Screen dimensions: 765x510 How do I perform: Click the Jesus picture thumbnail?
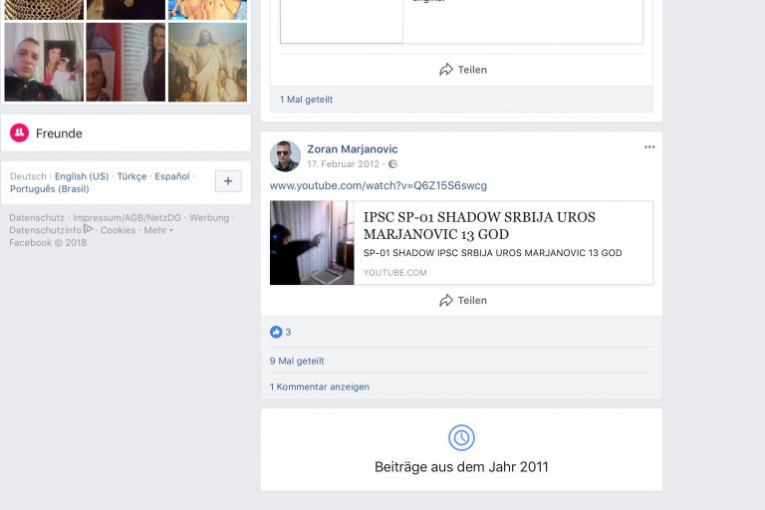click(x=207, y=62)
